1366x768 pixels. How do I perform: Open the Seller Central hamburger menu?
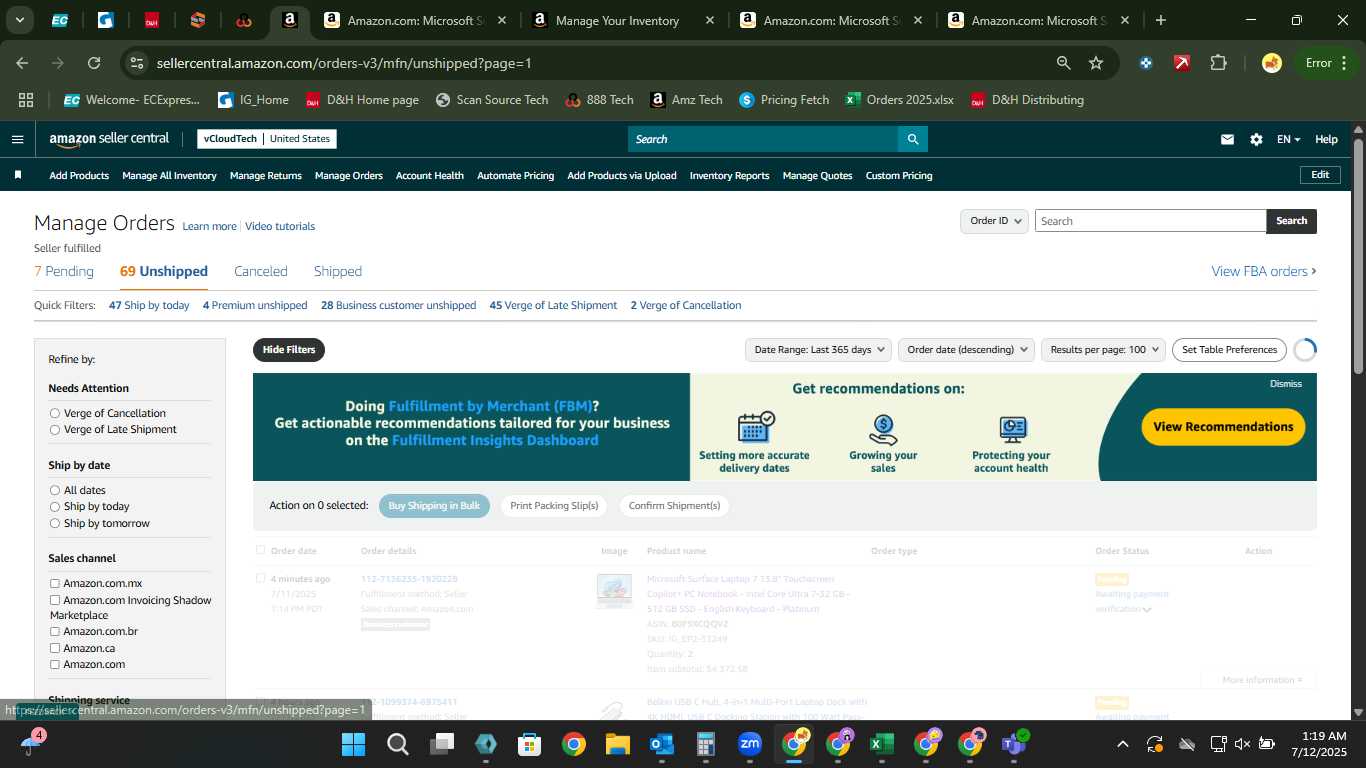coord(17,139)
